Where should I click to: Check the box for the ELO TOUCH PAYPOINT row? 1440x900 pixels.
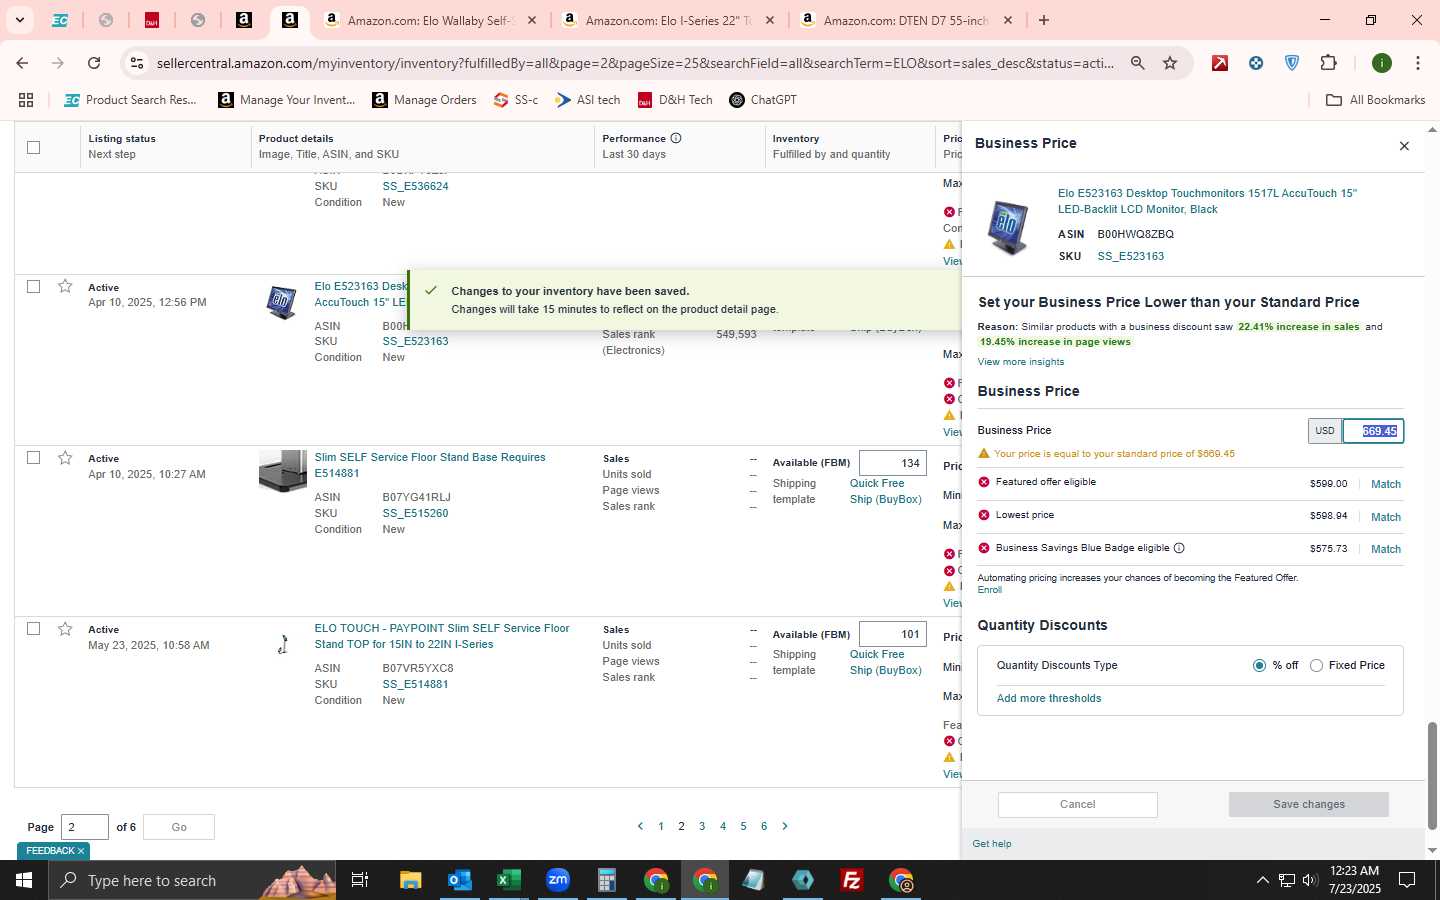click(33, 628)
